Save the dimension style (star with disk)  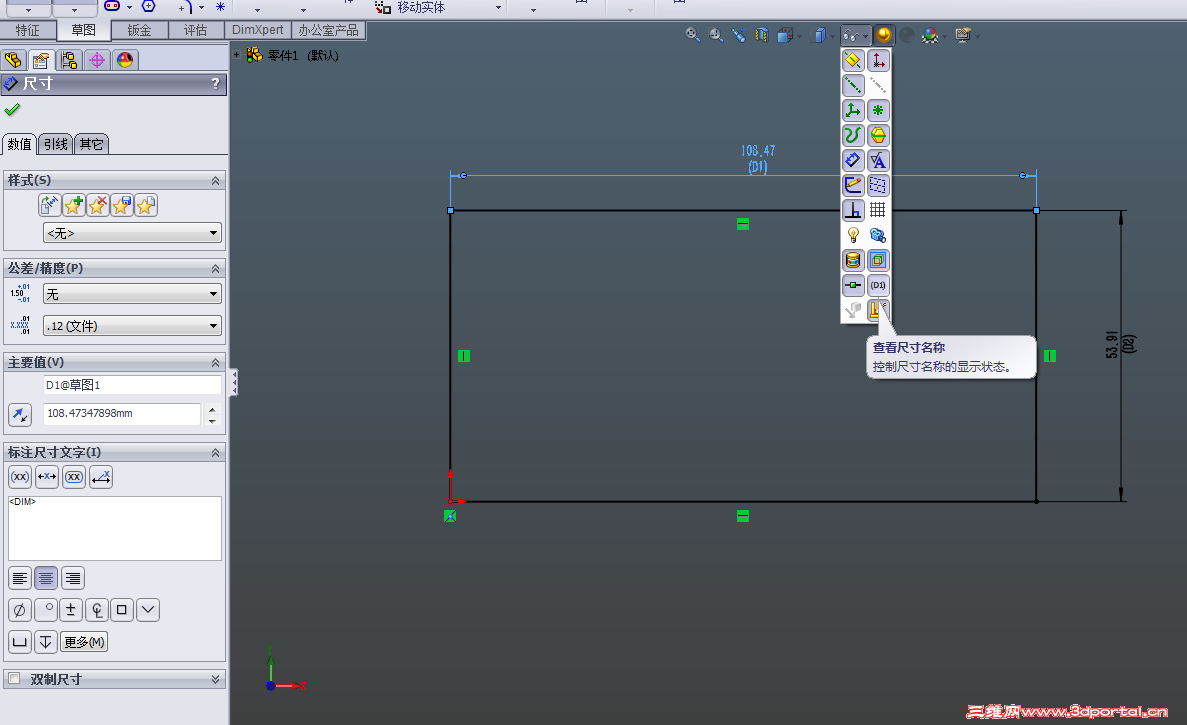122,205
